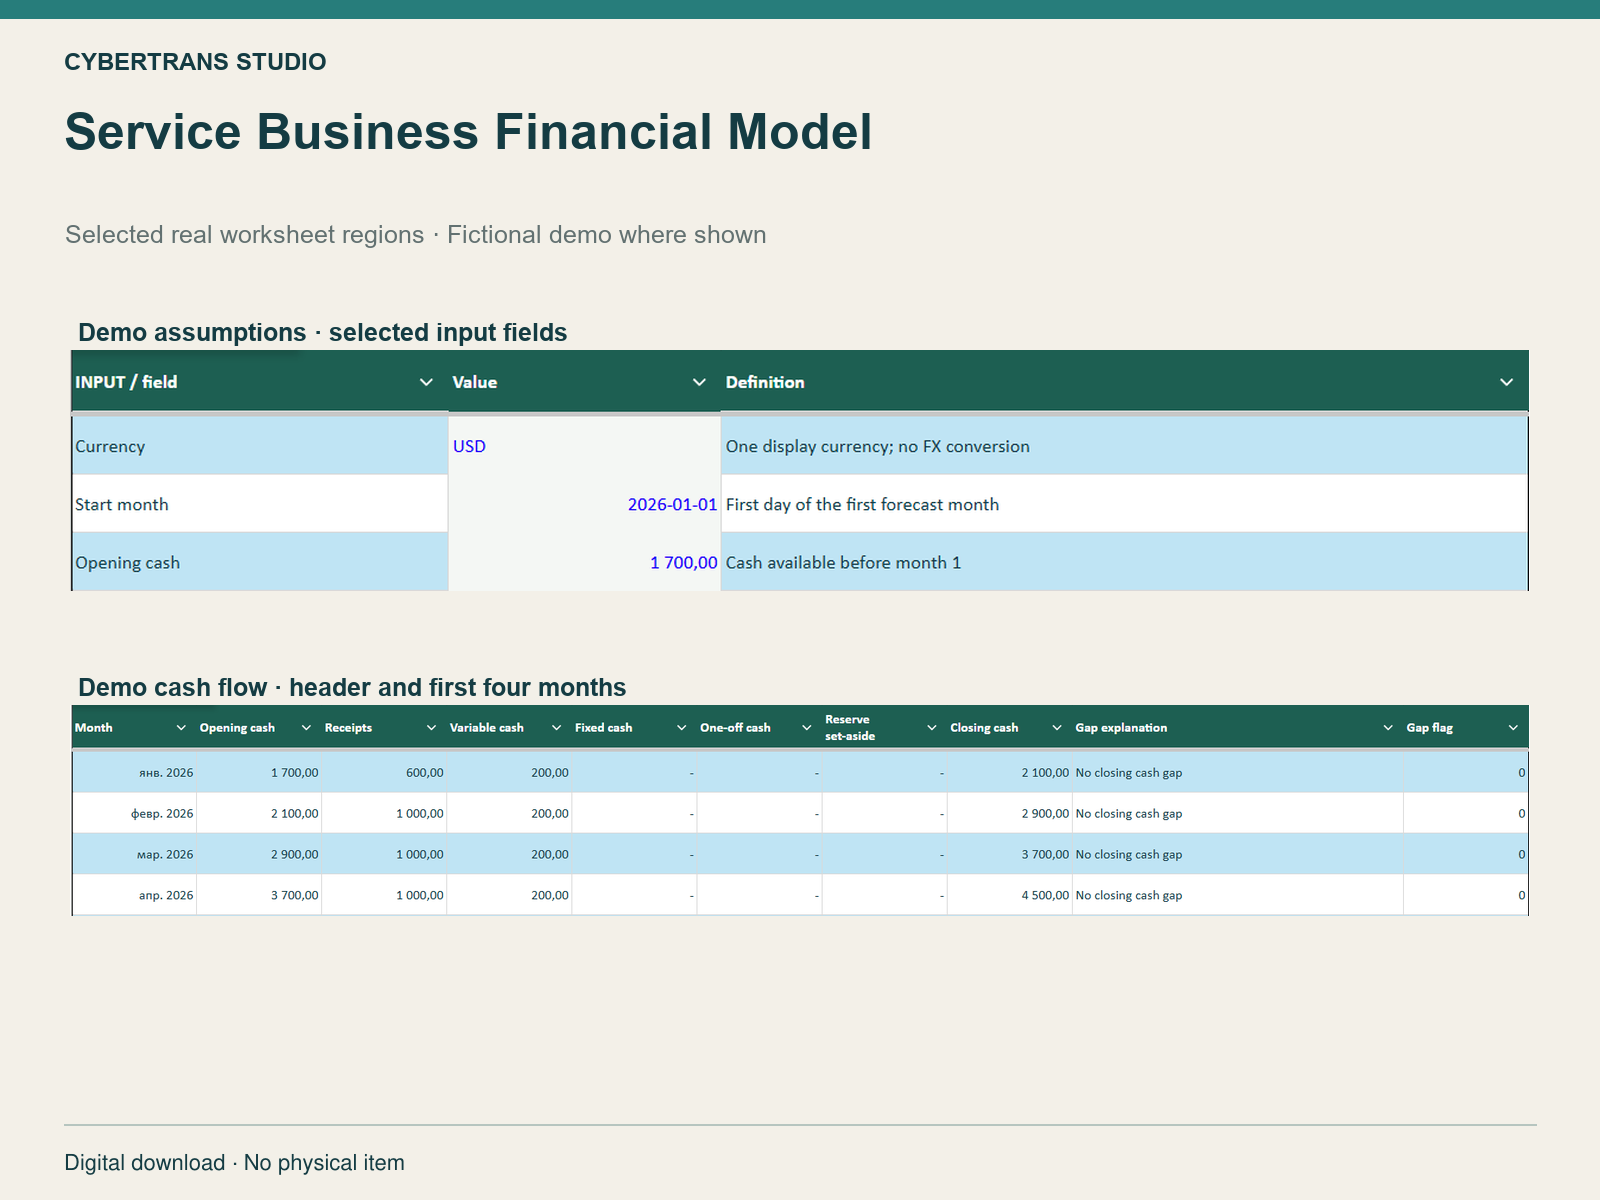The width and height of the screenshot is (1600, 1200).
Task: Select the 2026-01-01 start month value
Action: click(x=584, y=504)
